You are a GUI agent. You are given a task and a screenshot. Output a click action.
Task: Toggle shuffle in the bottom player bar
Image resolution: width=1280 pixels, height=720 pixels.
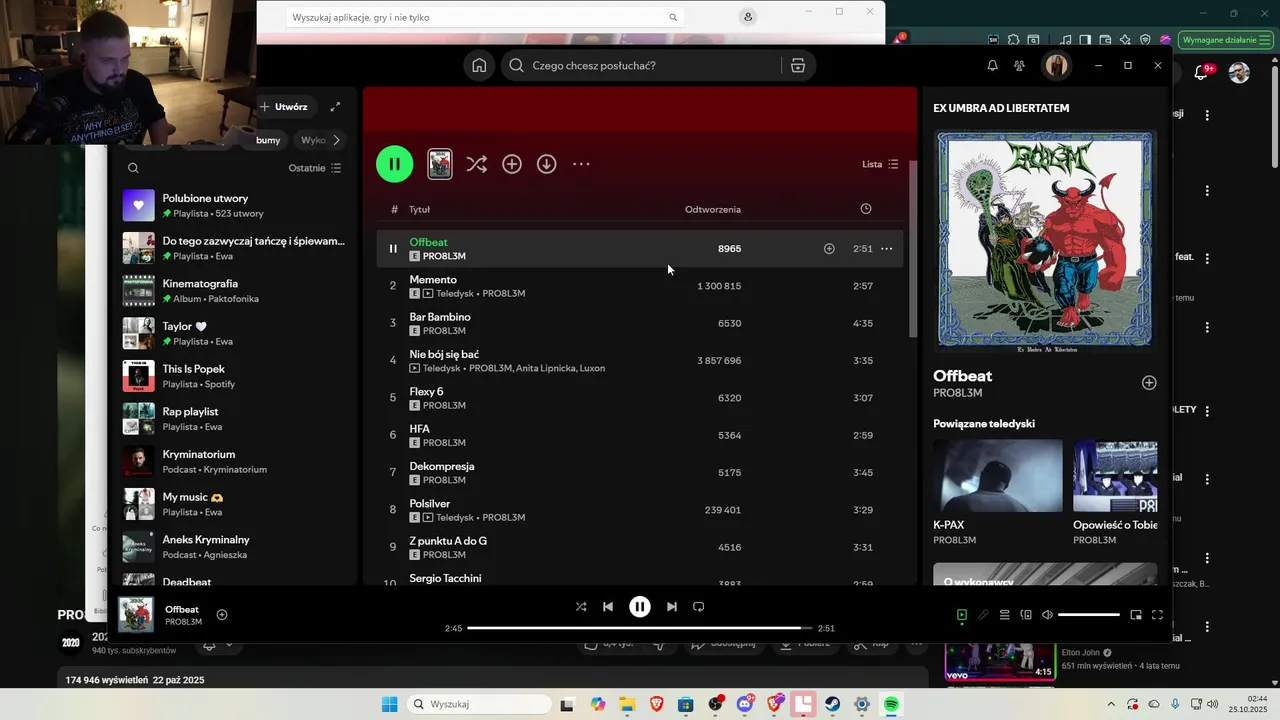pos(581,607)
